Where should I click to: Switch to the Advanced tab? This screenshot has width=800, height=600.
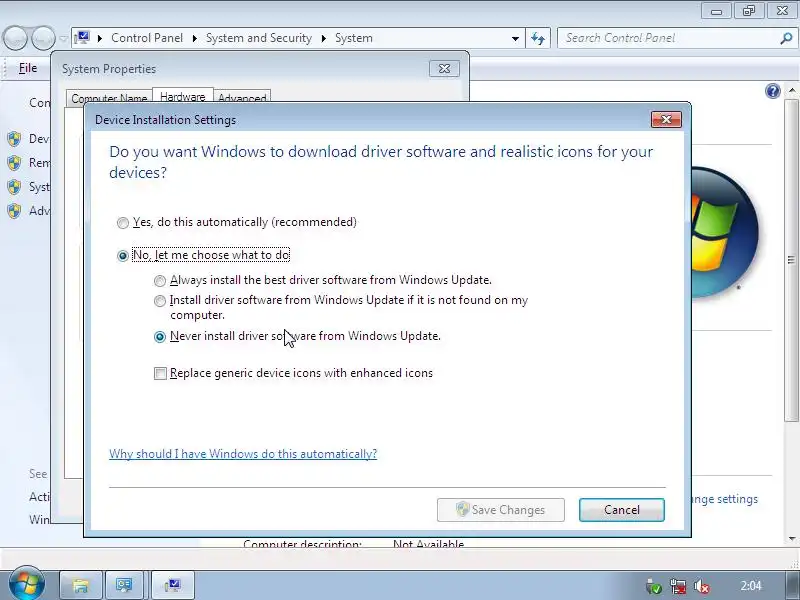[242, 97]
